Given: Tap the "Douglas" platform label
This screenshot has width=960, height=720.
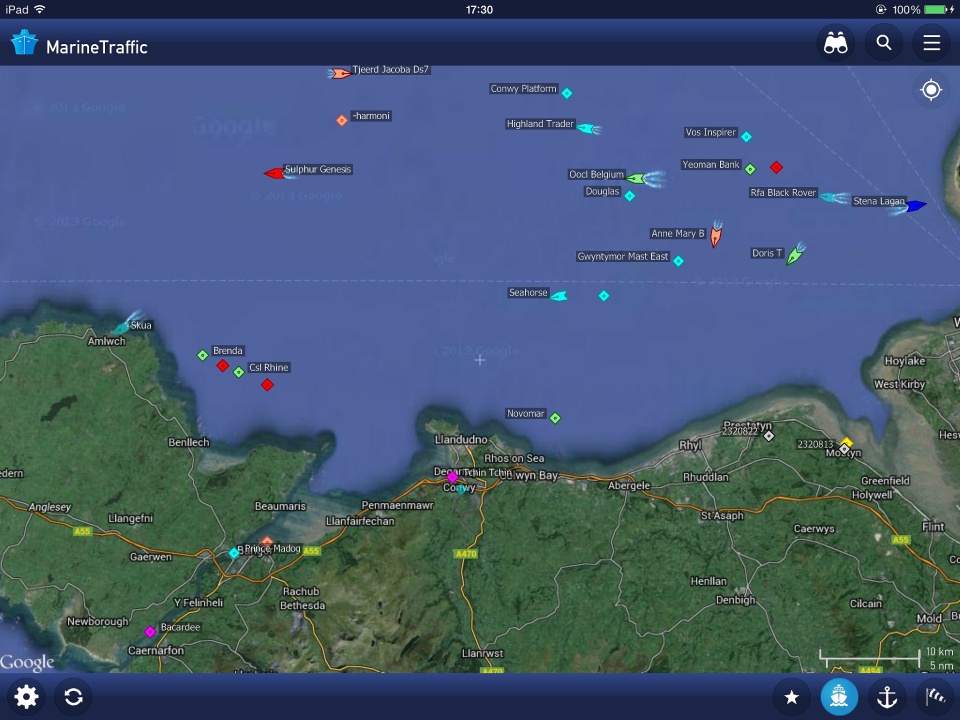Looking at the screenshot, I should pos(602,192).
